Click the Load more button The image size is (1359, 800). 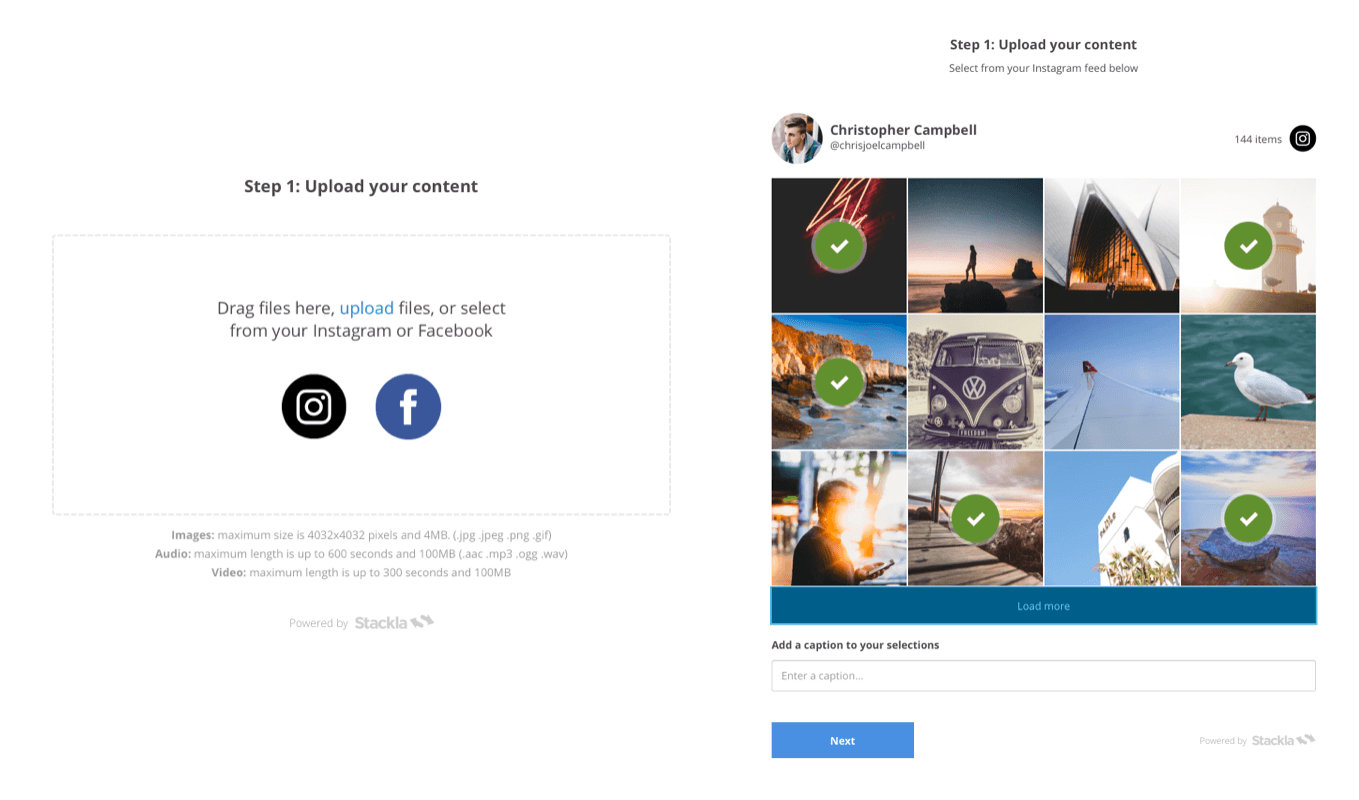pos(1043,606)
